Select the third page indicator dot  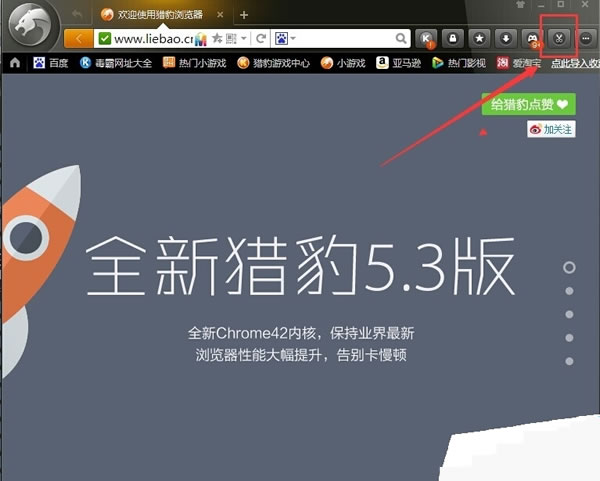(x=569, y=315)
